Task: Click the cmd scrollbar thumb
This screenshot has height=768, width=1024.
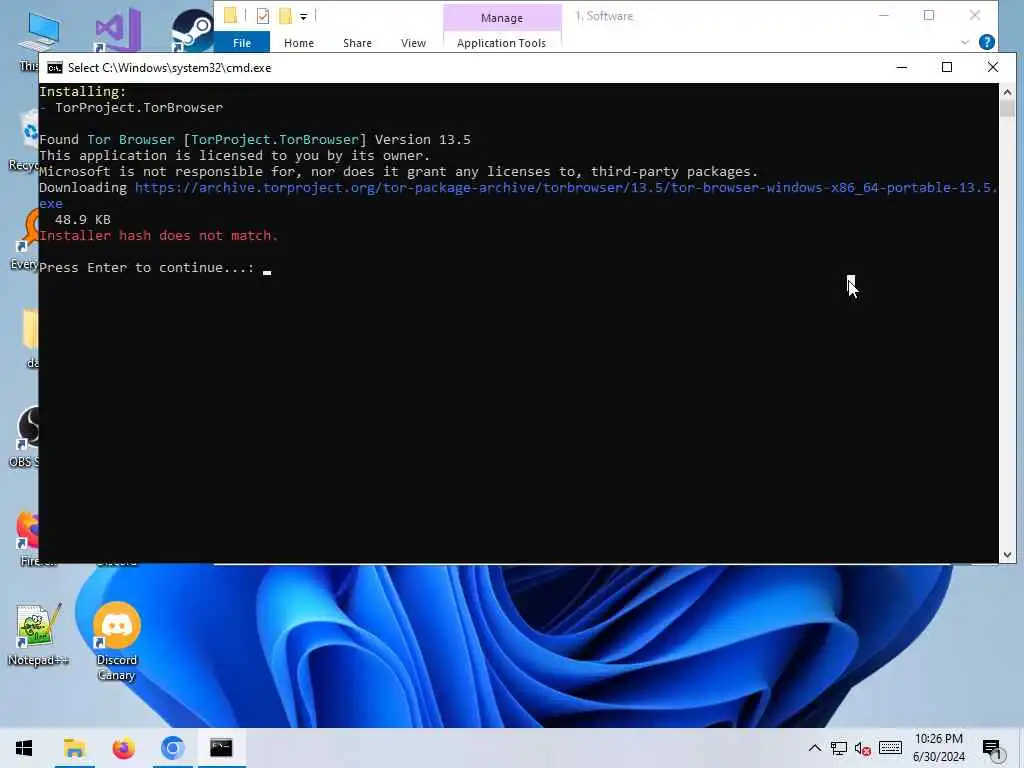Action: pyautogui.click(x=1006, y=108)
